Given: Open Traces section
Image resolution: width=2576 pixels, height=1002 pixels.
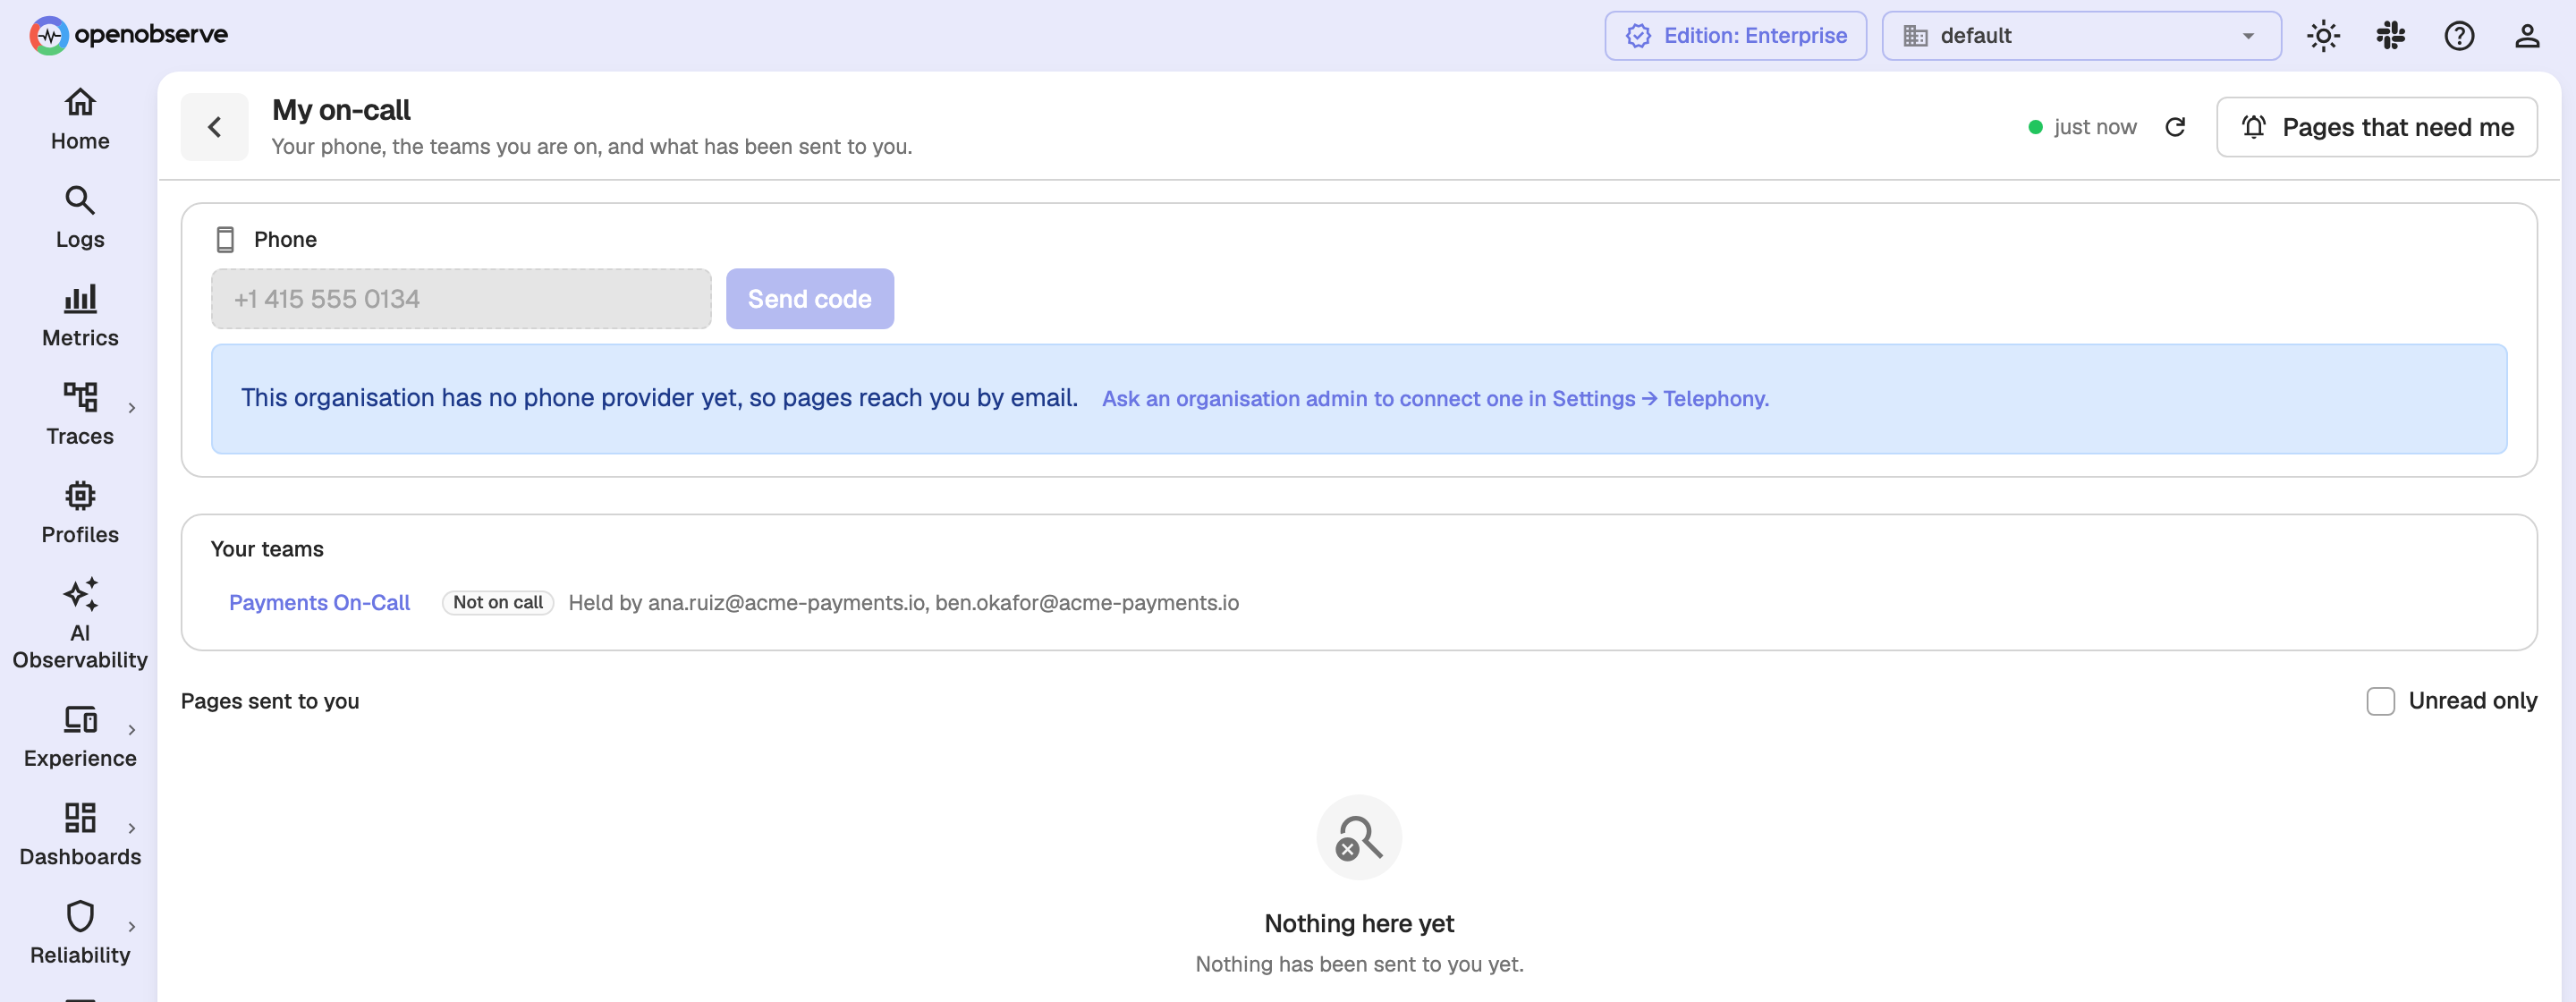Looking at the screenshot, I should point(80,414).
